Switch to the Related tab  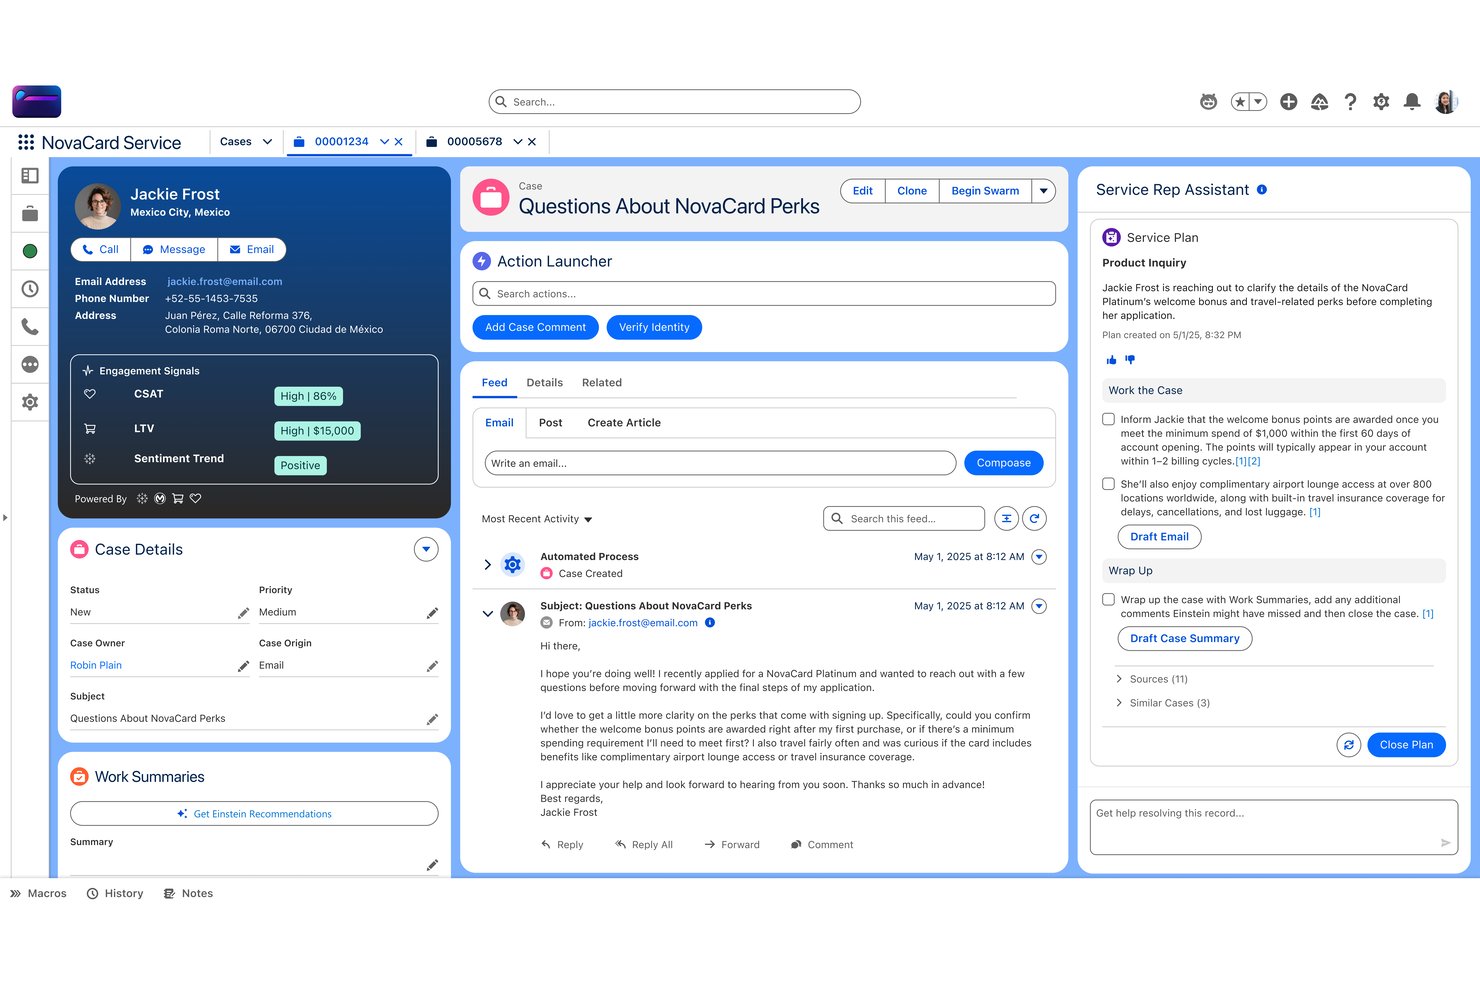(x=602, y=383)
